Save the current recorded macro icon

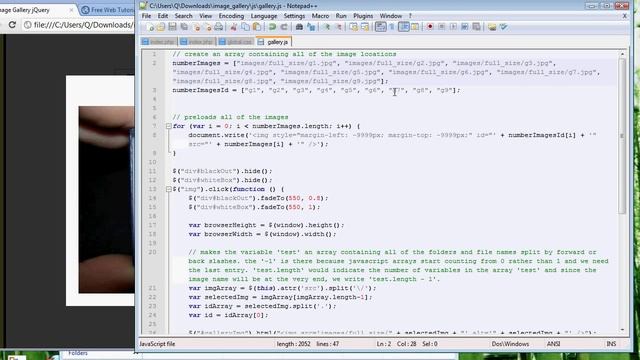[x=476, y=27]
